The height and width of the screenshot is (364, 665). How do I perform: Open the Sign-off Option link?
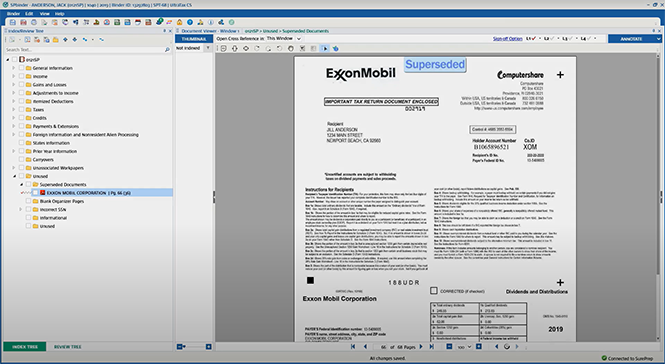pos(508,39)
